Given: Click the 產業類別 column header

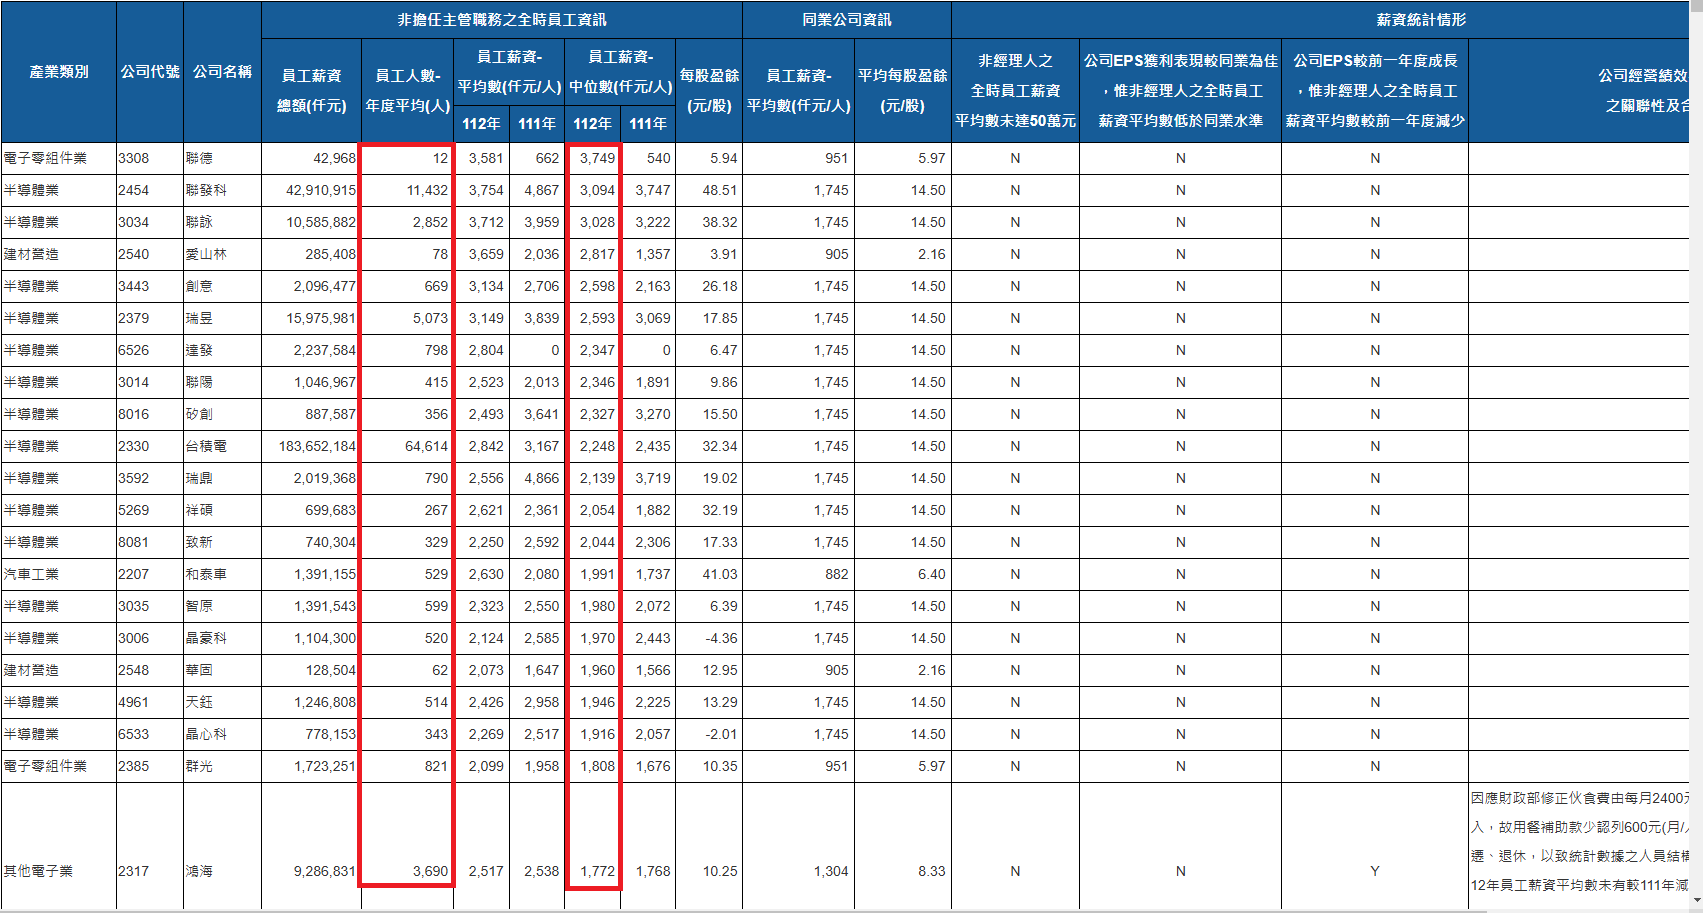Looking at the screenshot, I should (59, 72).
